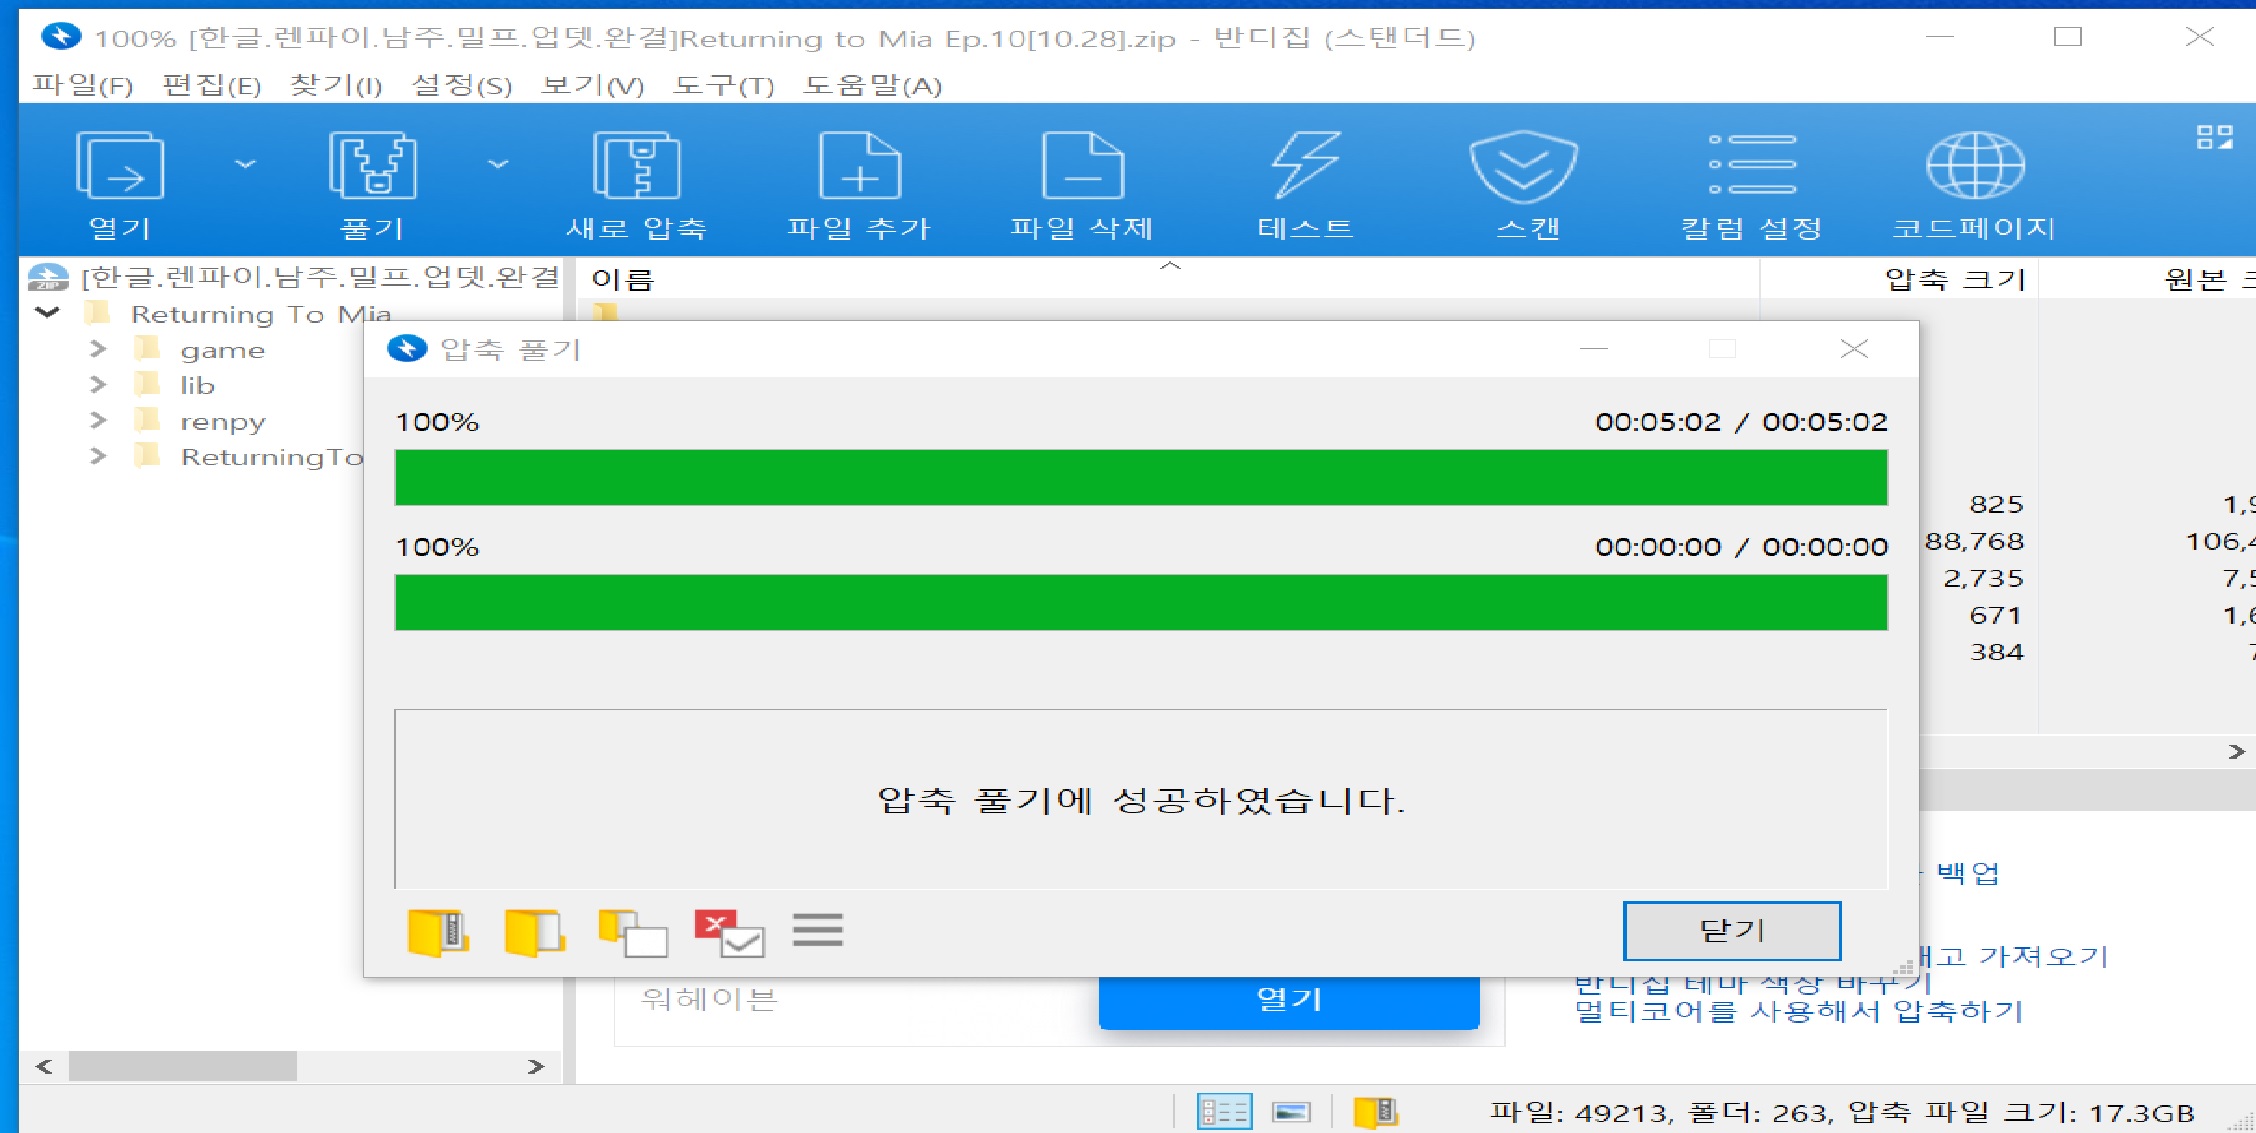Click the image preview view icon in status bar
The width and height of the screenshot is (2256, 1133).
click(1291, 1111)
